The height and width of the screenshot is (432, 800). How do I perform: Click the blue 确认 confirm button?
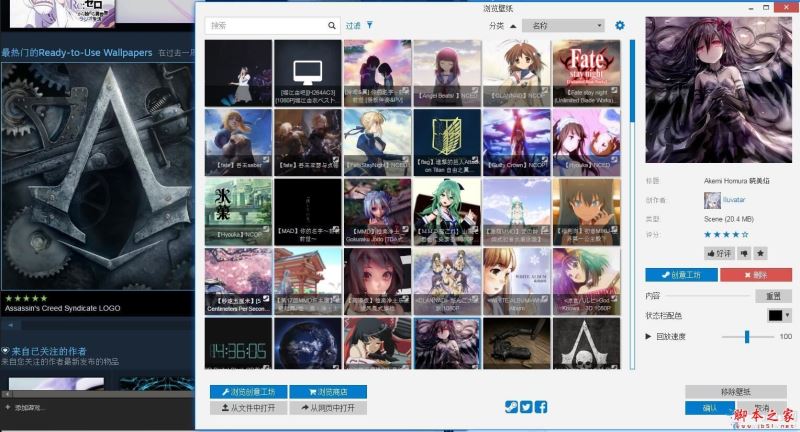[710, 408]
